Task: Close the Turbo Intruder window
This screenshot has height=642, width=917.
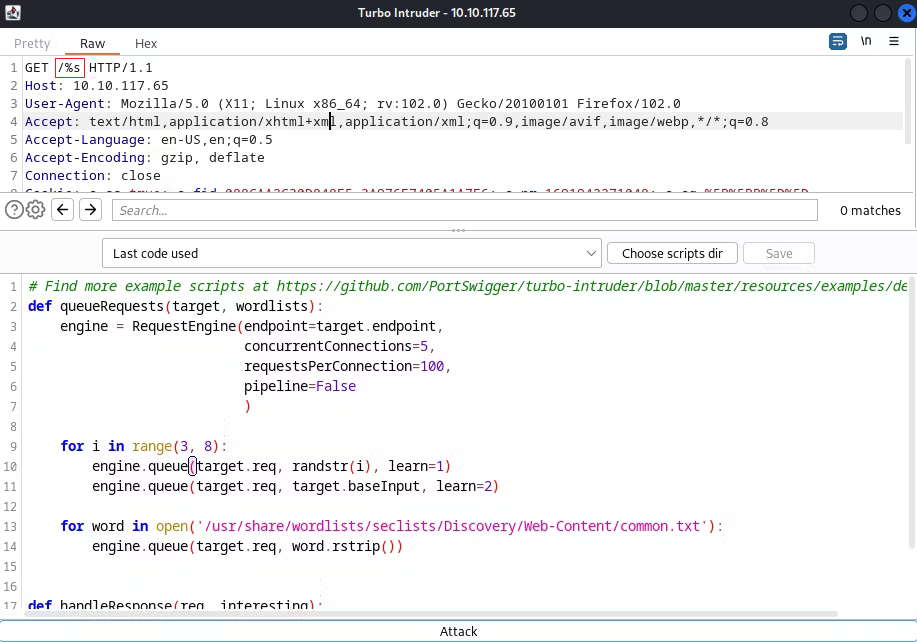Action: point(906,12)
